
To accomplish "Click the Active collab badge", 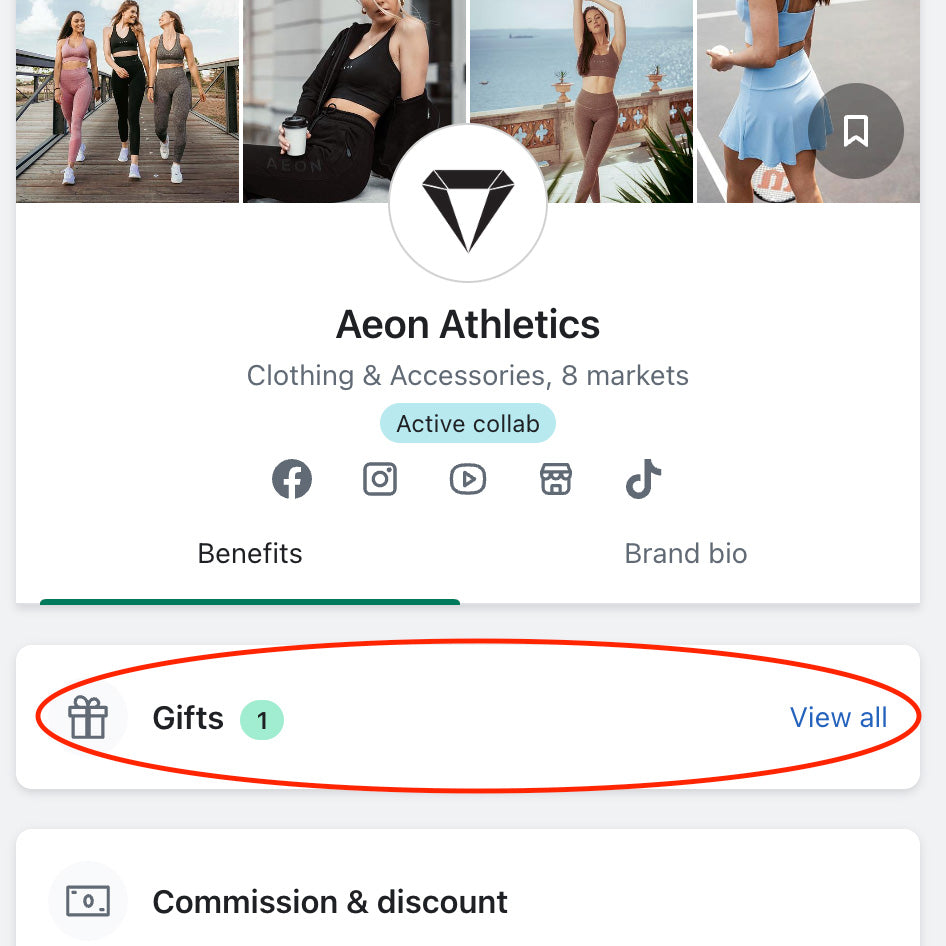I will coord(468,424).
